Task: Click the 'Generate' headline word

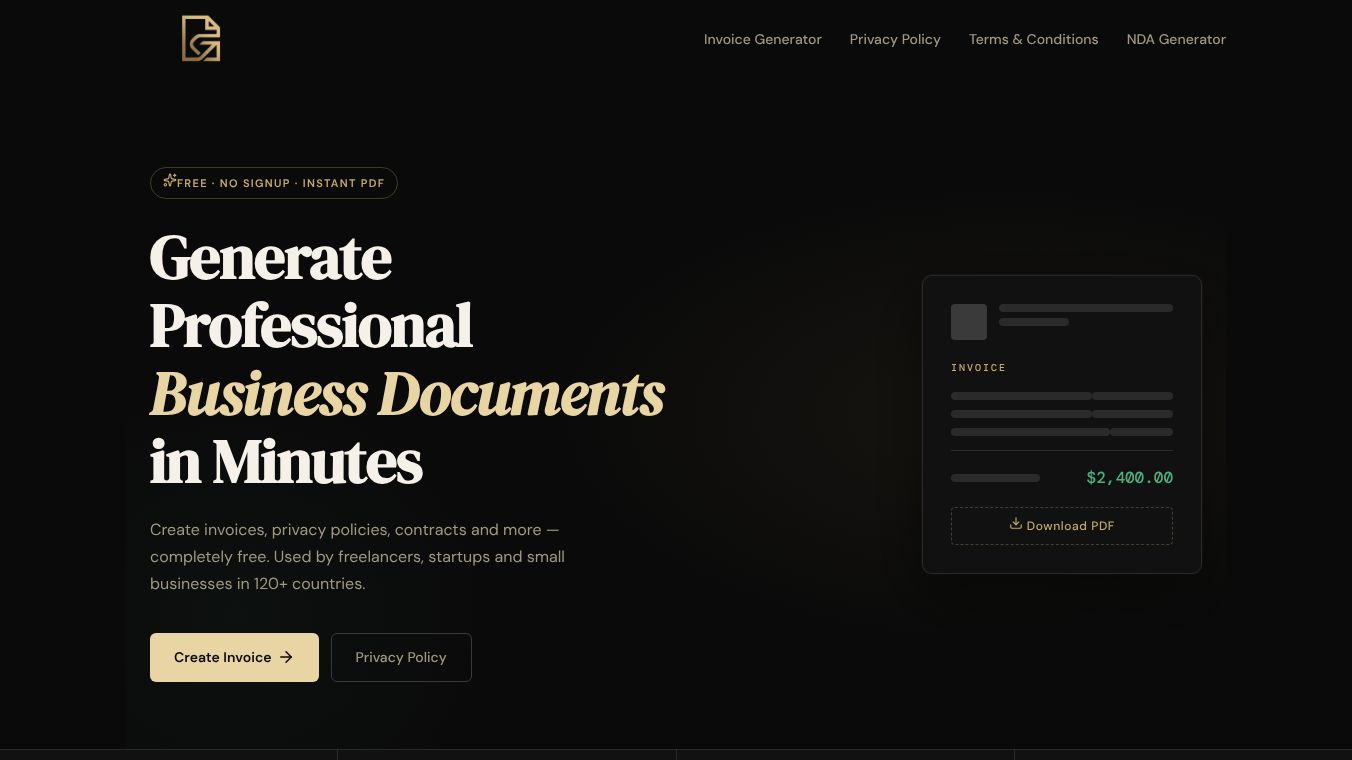Action: (270, 258)
